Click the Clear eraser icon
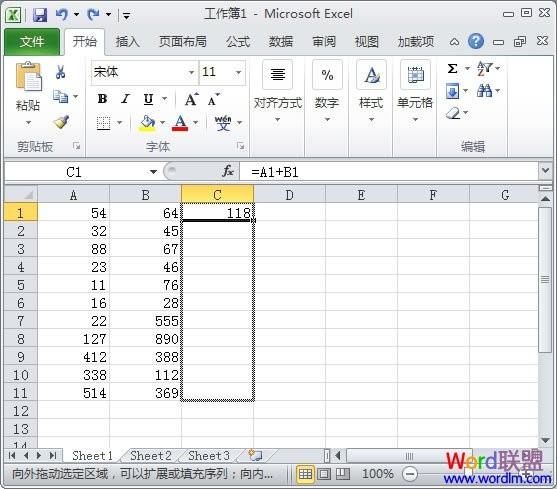This screenshot has height=489, width=557. click(x=453, y=114)
